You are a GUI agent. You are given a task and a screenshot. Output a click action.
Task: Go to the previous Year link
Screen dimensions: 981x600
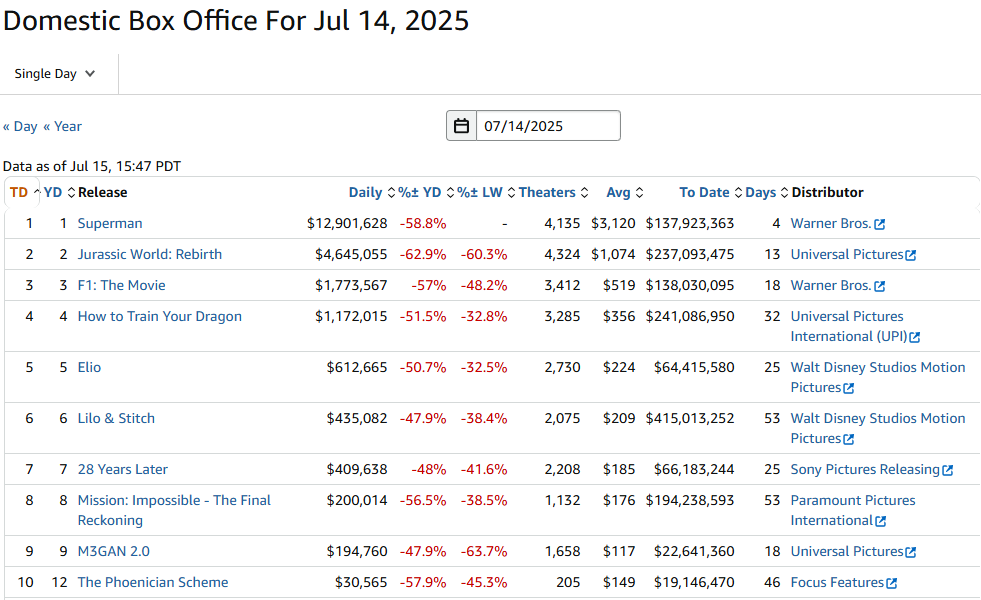(x=63, y=126)
